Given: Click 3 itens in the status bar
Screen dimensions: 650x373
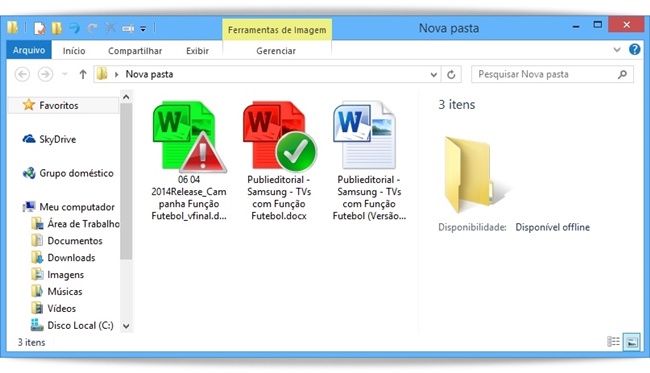Looking at the screenshot, I should point(32,342).
